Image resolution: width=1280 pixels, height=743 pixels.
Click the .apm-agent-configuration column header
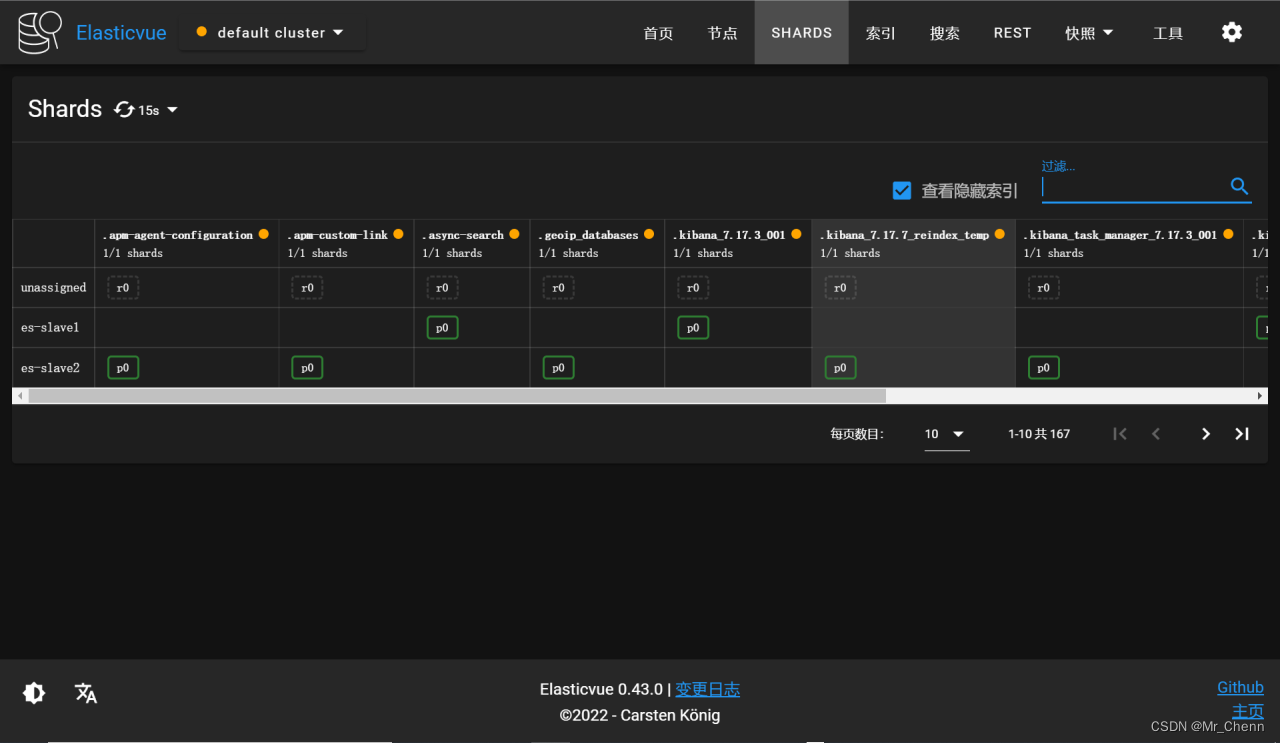(x=186, y=243)
